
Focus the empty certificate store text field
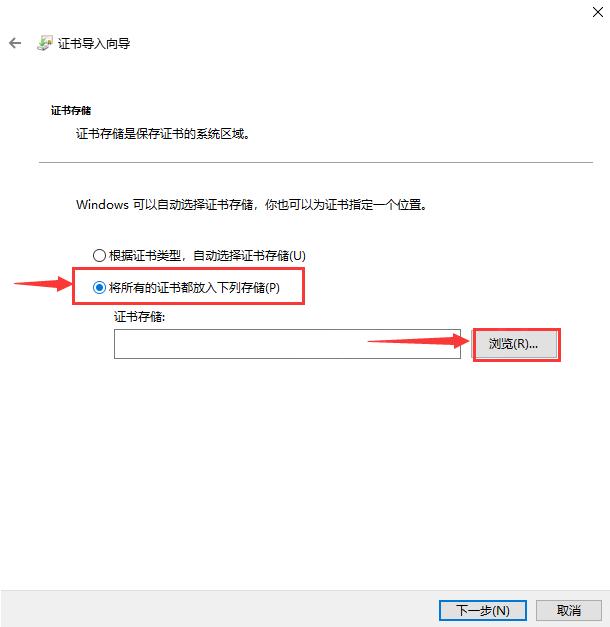[x=287, y=344]
